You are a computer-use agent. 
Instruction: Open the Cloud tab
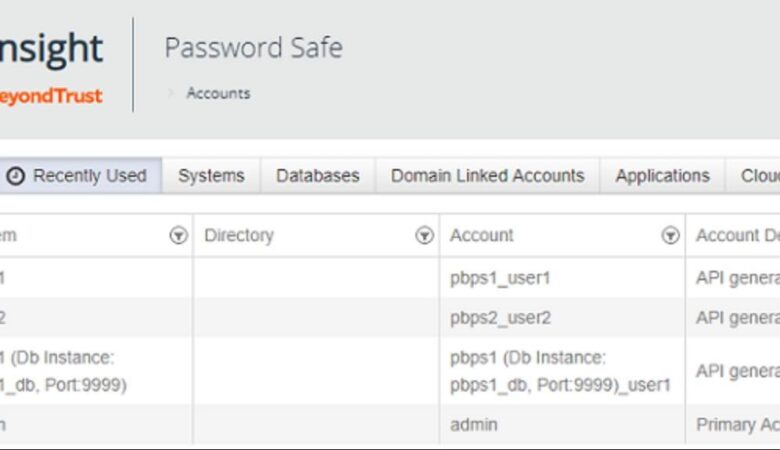pos(753,176)
